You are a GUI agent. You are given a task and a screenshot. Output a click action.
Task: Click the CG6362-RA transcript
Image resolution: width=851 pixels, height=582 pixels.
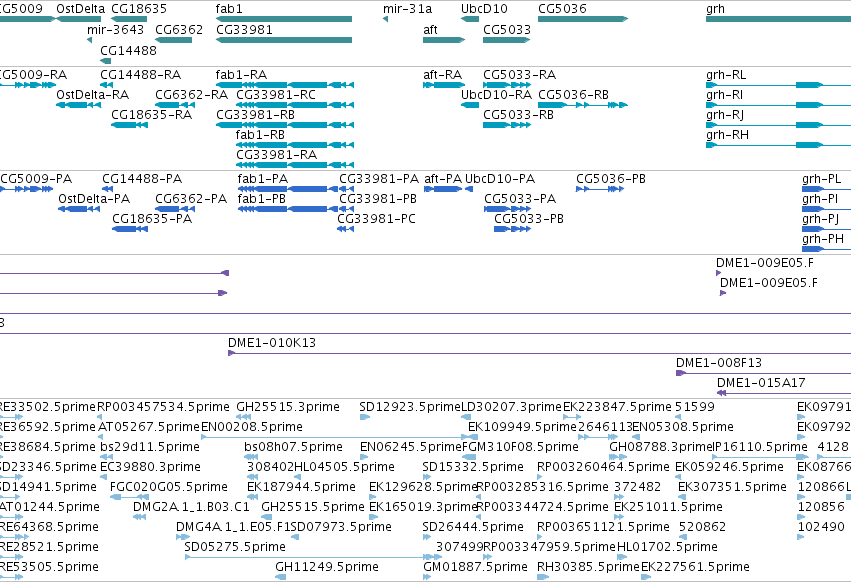click(175, 105)
